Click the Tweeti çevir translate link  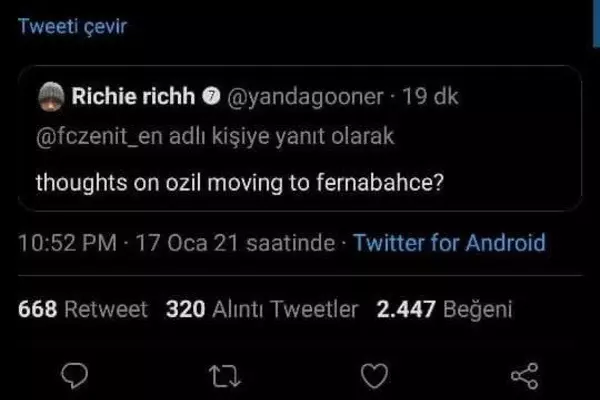[x=73, y=27]
